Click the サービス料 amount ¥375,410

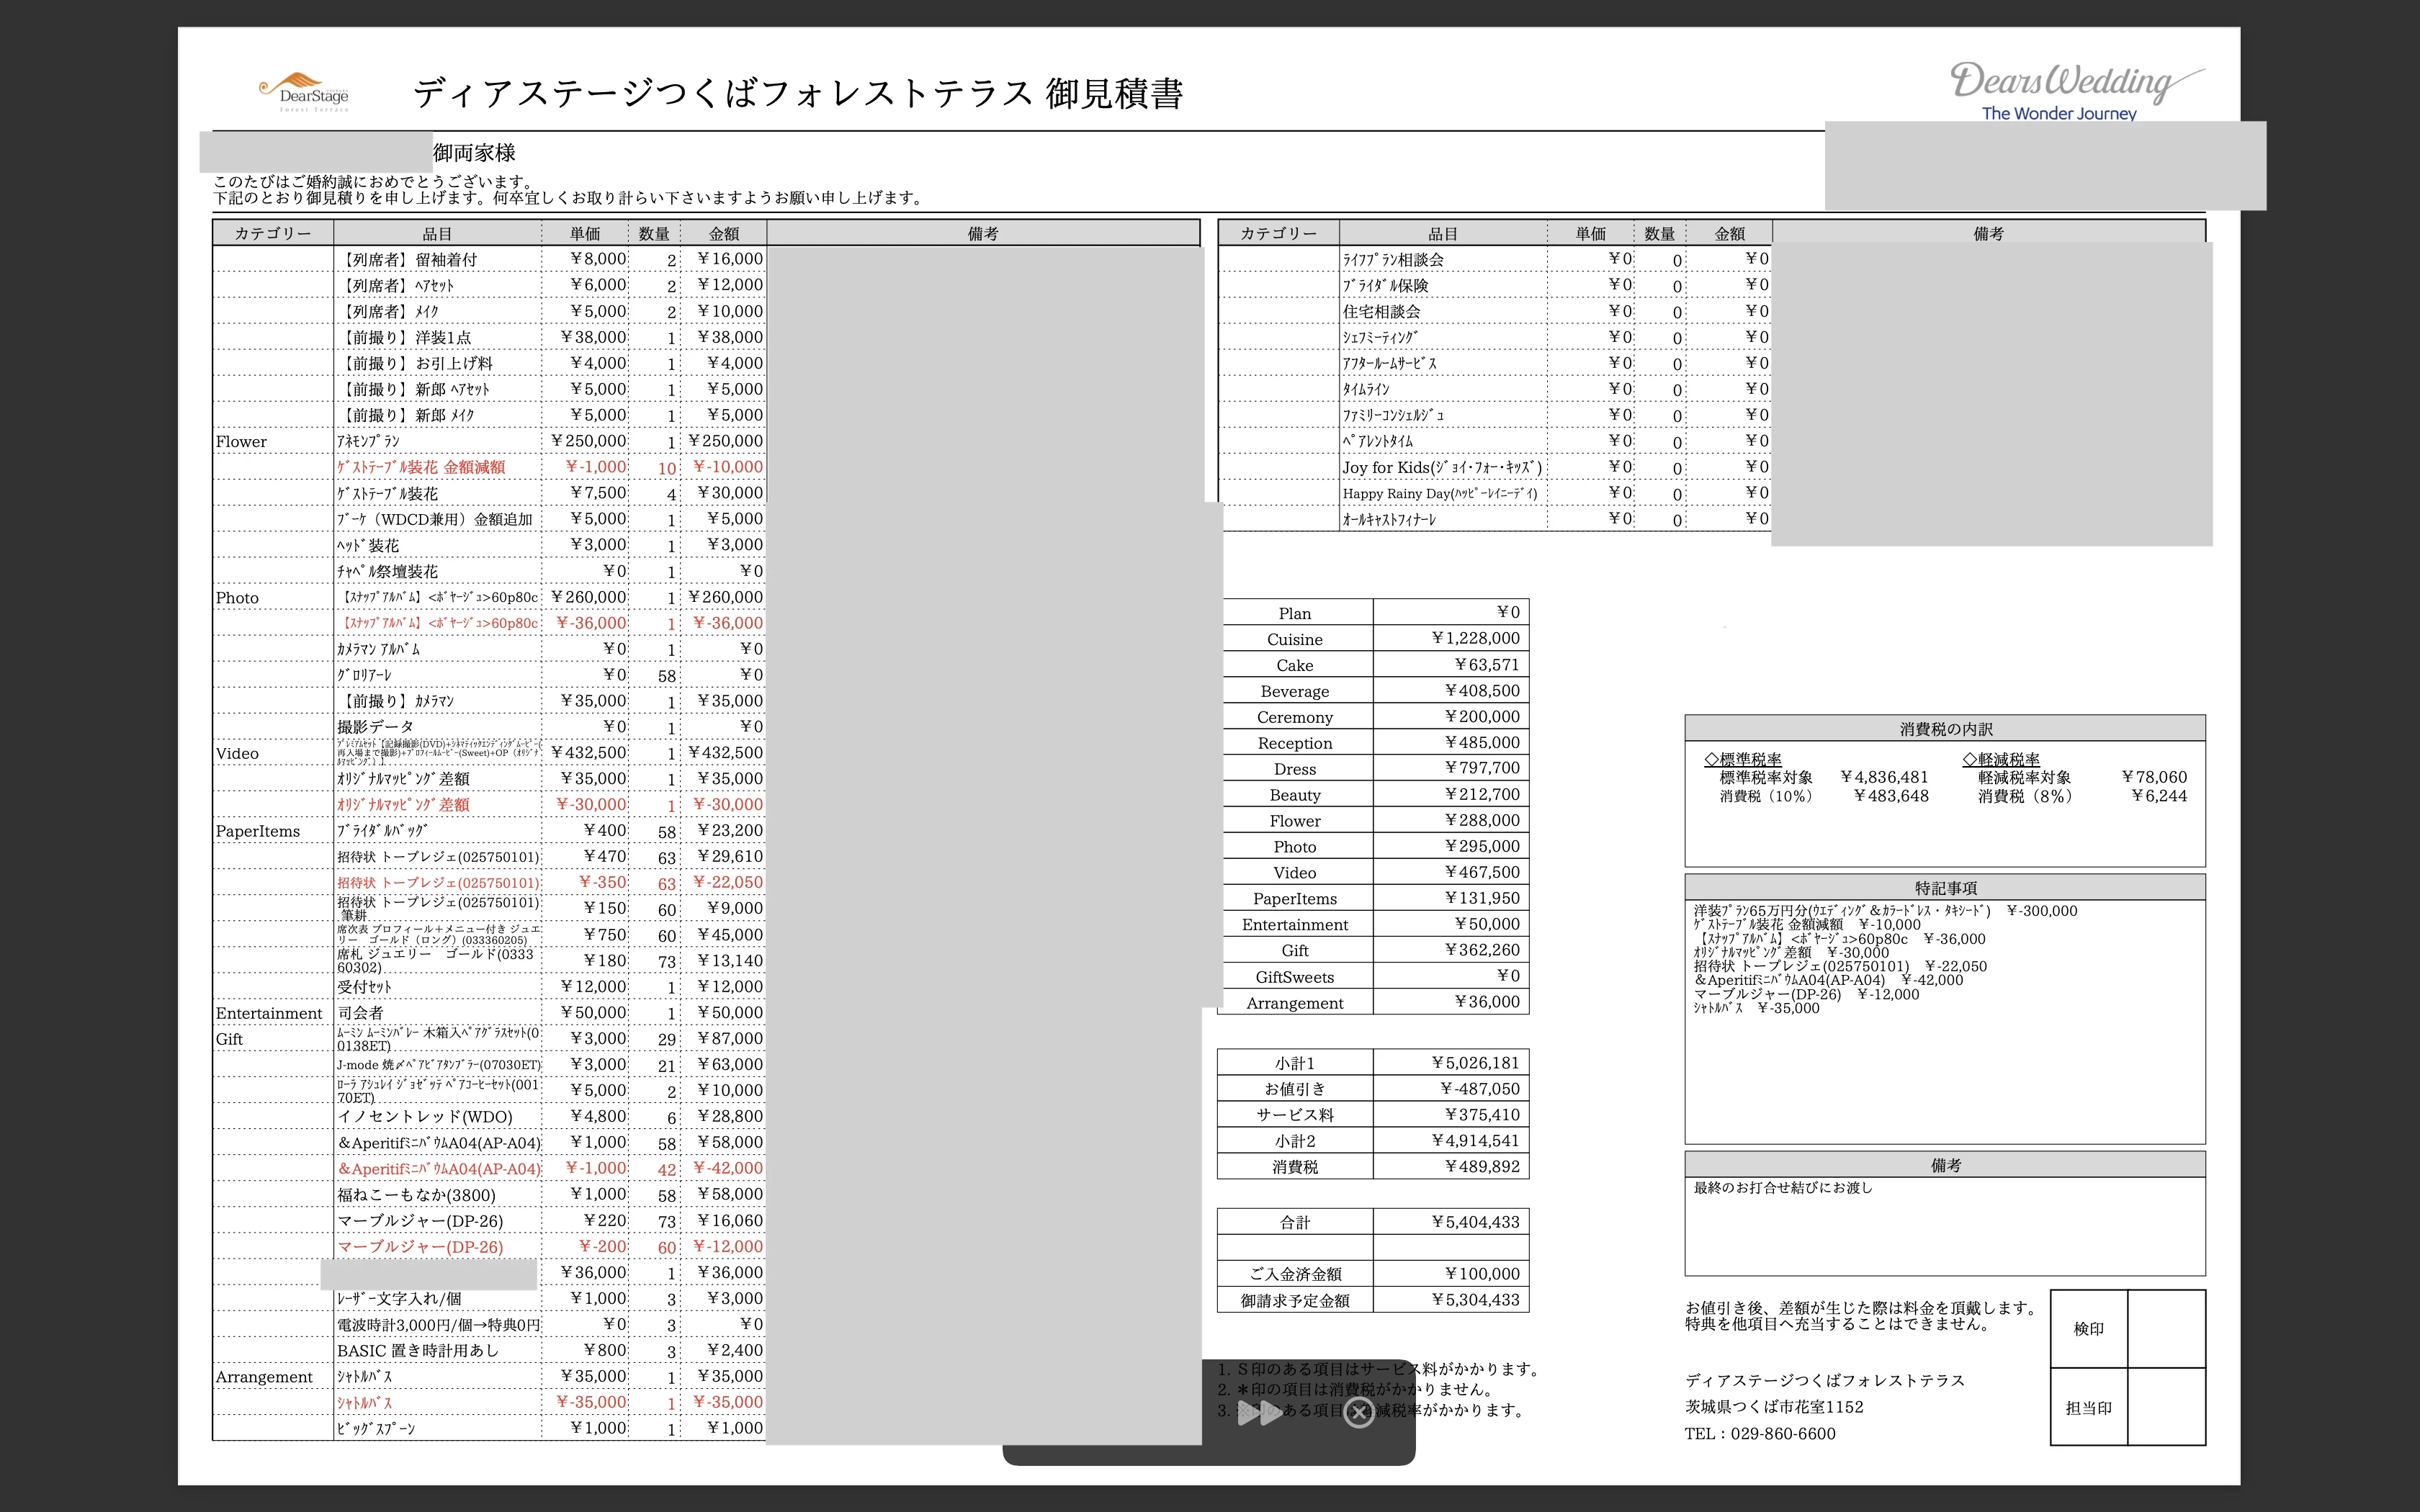click(x=1482, y=1114)
